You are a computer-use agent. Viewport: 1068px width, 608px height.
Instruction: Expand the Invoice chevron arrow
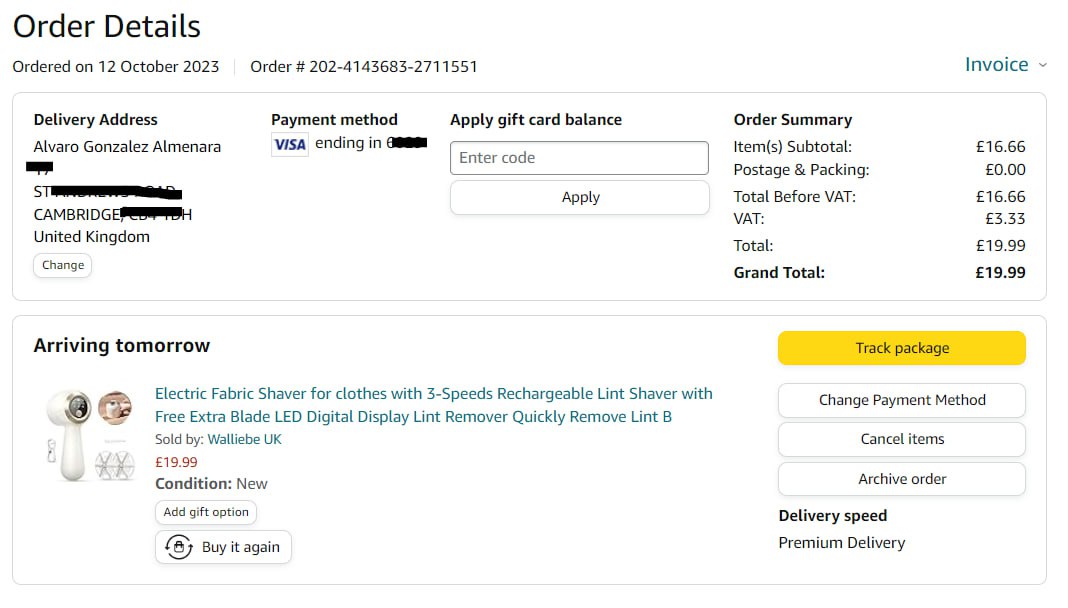(x=1043, y=65)
